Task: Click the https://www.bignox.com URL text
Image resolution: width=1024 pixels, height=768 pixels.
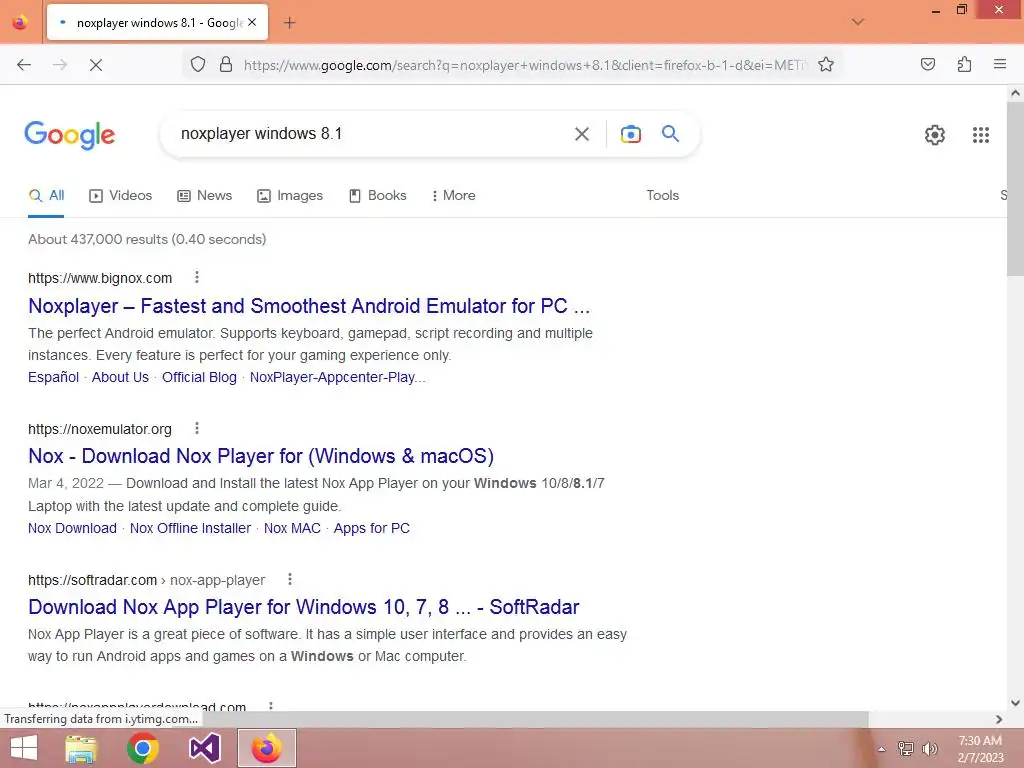Action: (100, 278)
